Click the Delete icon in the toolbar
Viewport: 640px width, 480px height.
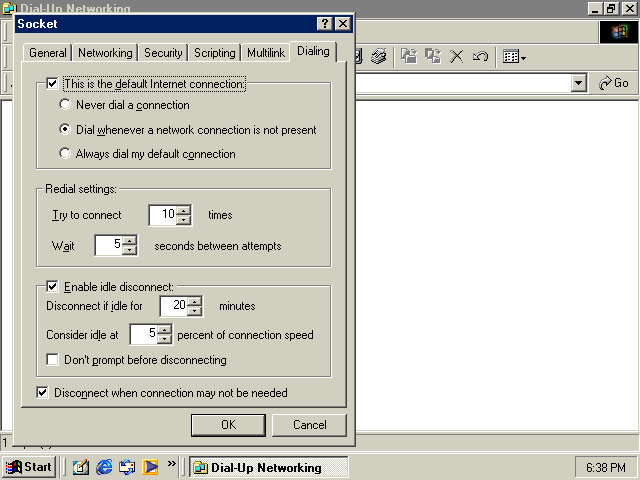tap(457, 57)
